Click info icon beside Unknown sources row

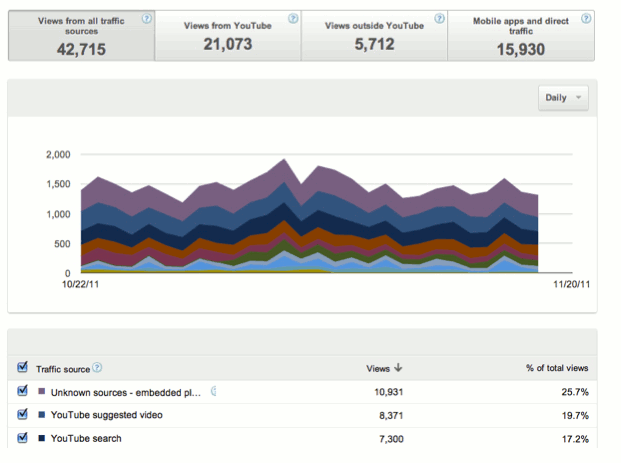pos(212,391)
